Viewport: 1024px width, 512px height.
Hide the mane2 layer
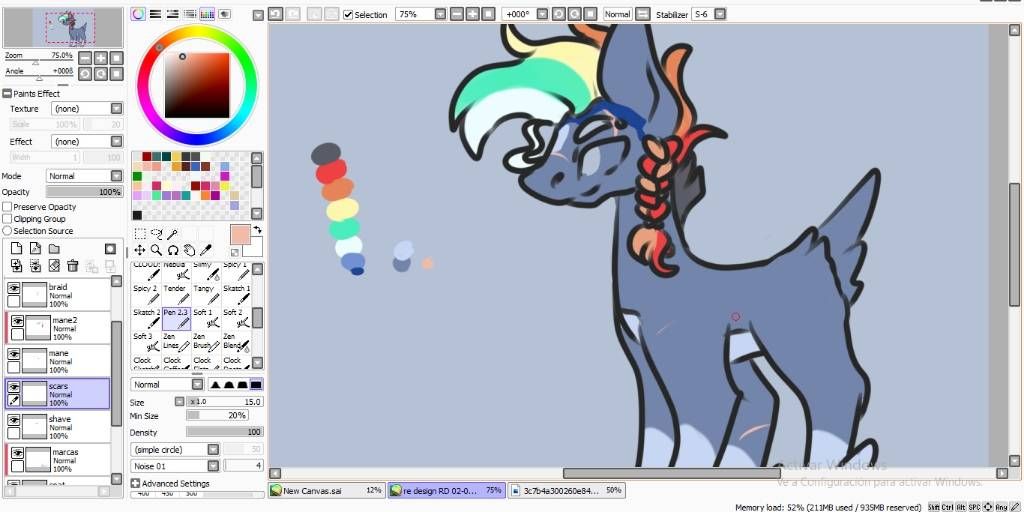point(18,321)
